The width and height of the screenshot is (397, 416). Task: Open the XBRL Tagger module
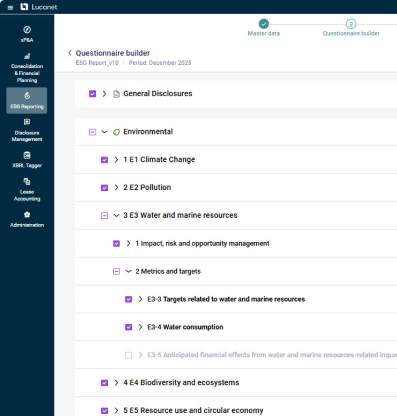(27, 159)
